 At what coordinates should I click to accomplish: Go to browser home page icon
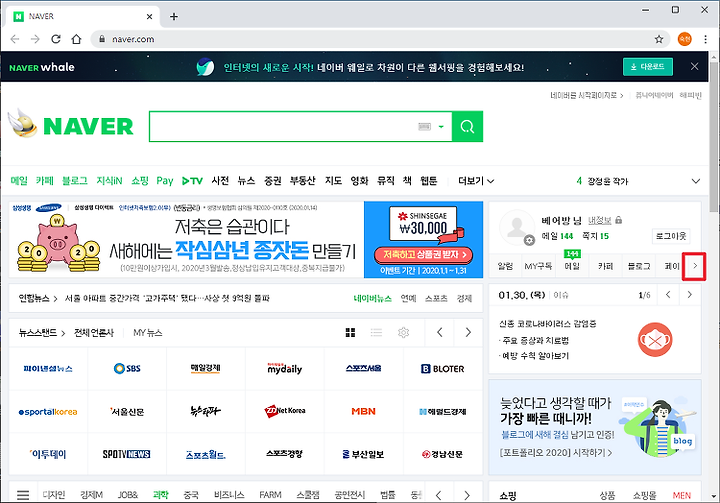(76, 39)
